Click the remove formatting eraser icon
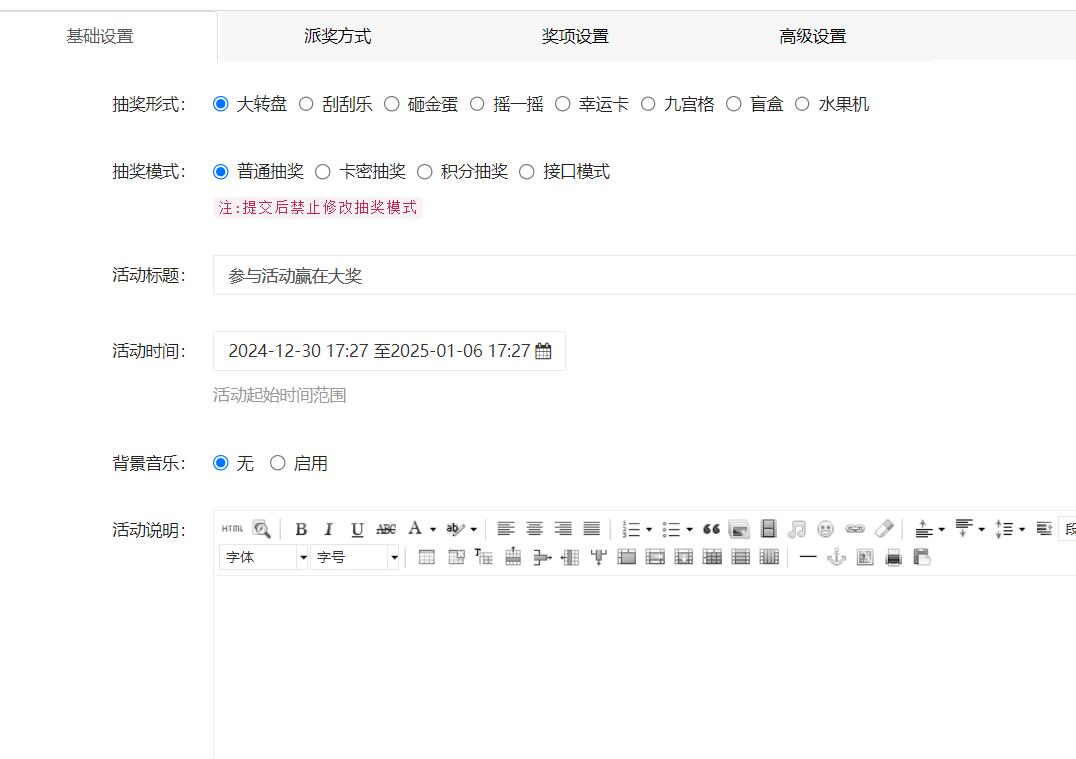 884,529
